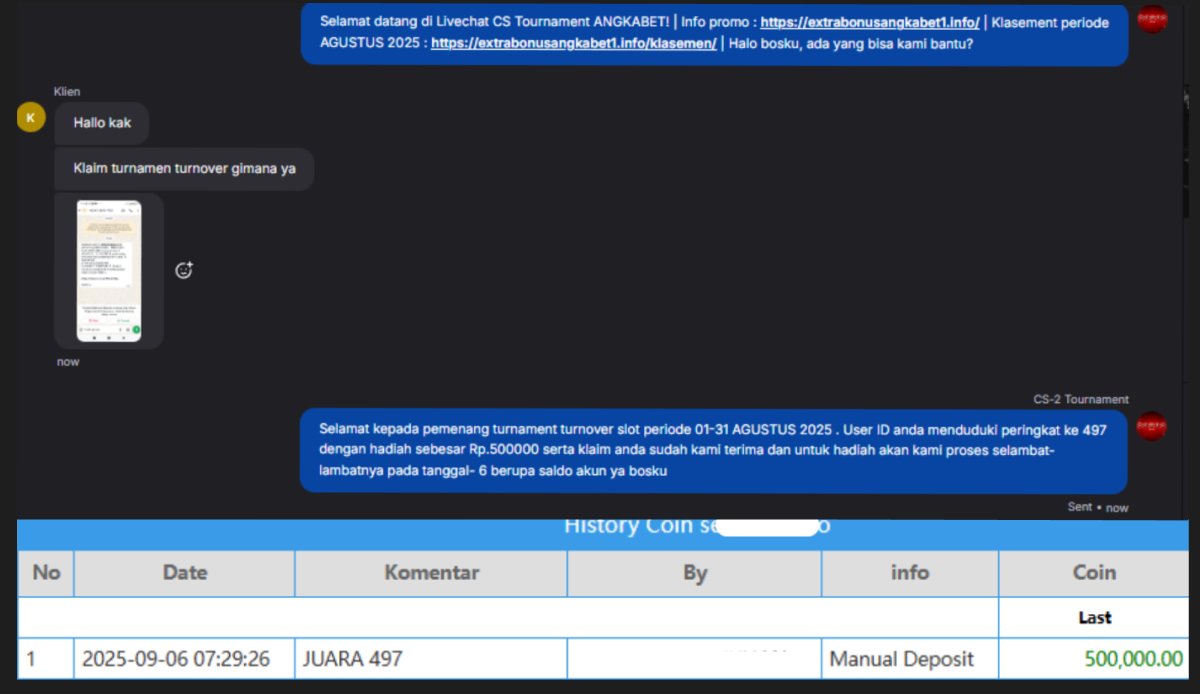Click the "Coin" column header
Image resolution: width=1200 pixels, height=694 pixels.
click(1094, 573)
